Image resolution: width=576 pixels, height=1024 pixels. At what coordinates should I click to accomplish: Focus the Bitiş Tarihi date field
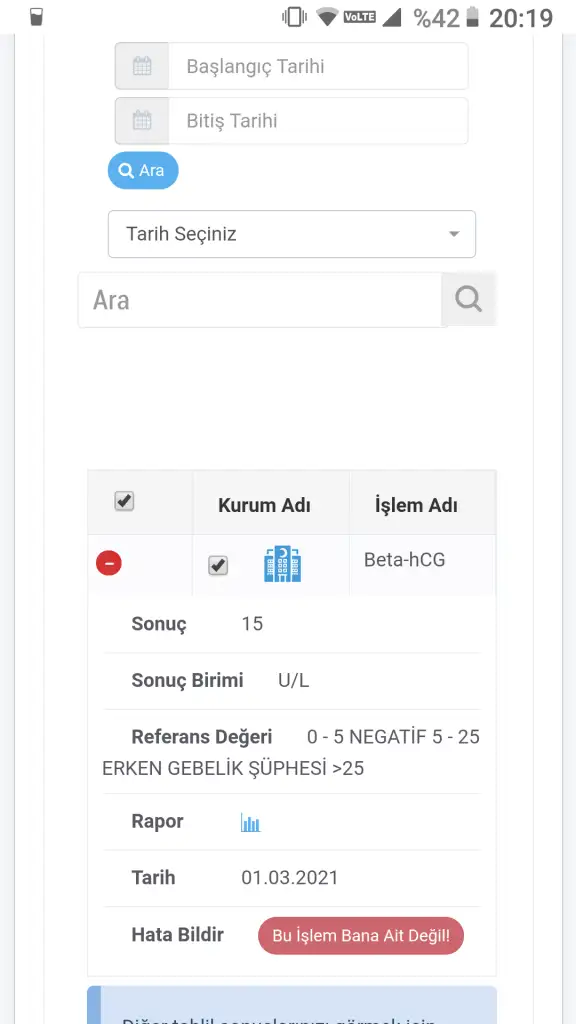(x=318, y=121)
